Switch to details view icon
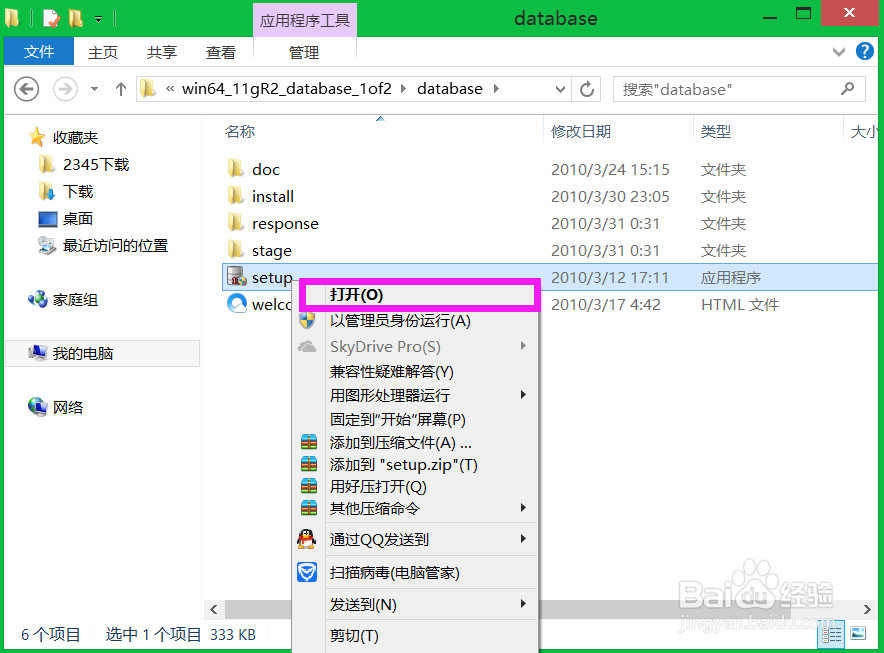The image size is (884, 653). [x=831, y=634]
